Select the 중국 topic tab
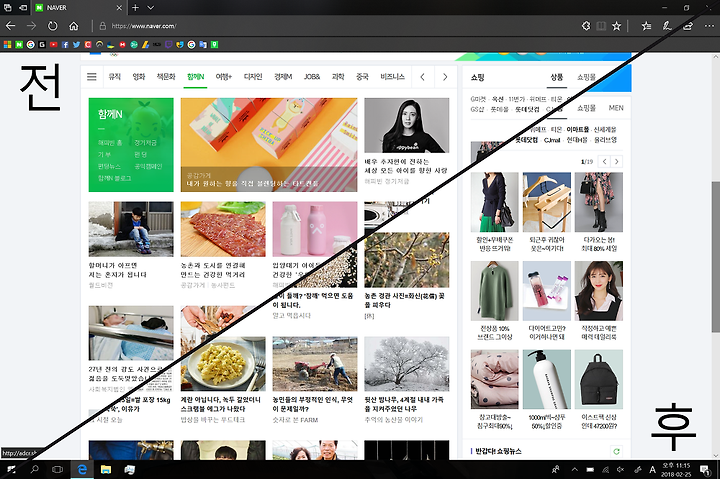The width and height of the screenshot is (720, 479). (362, 77)
